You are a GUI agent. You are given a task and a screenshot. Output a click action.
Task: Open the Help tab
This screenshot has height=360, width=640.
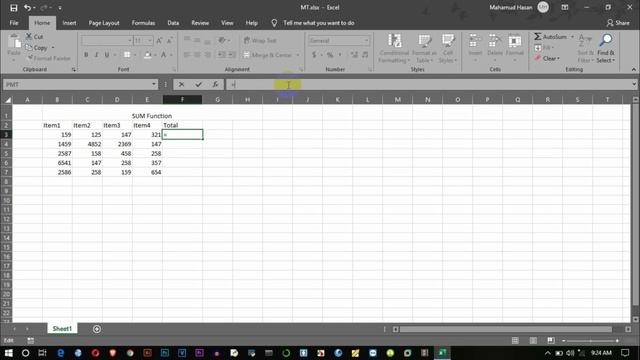click(x=251, y=23)
